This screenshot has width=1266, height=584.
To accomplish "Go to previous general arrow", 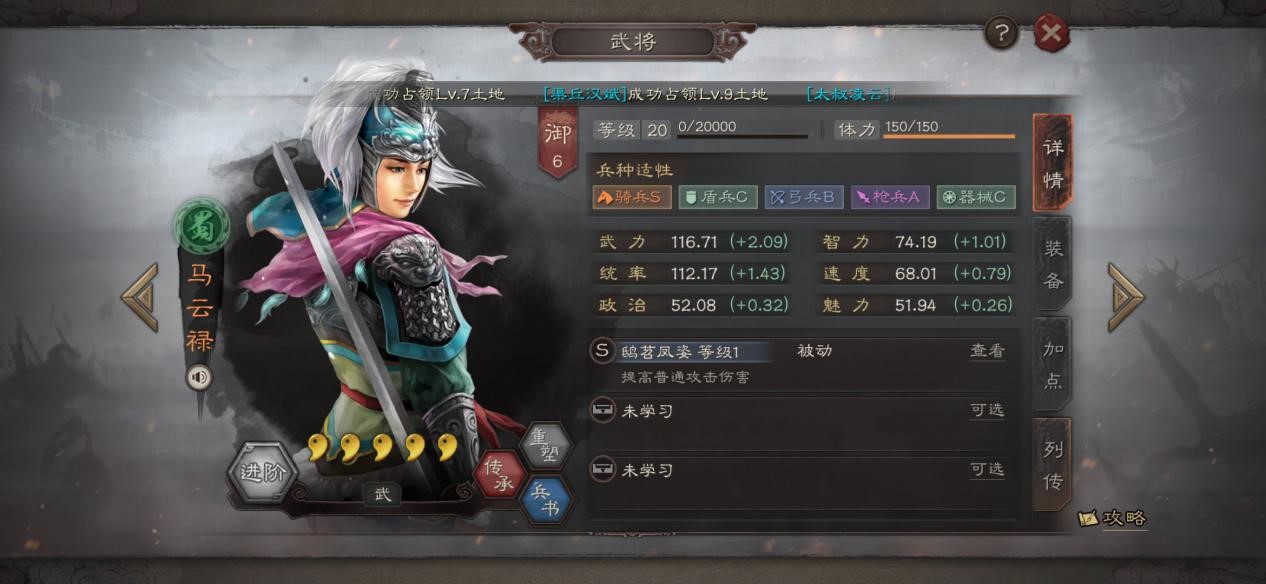I will (140, 297).
